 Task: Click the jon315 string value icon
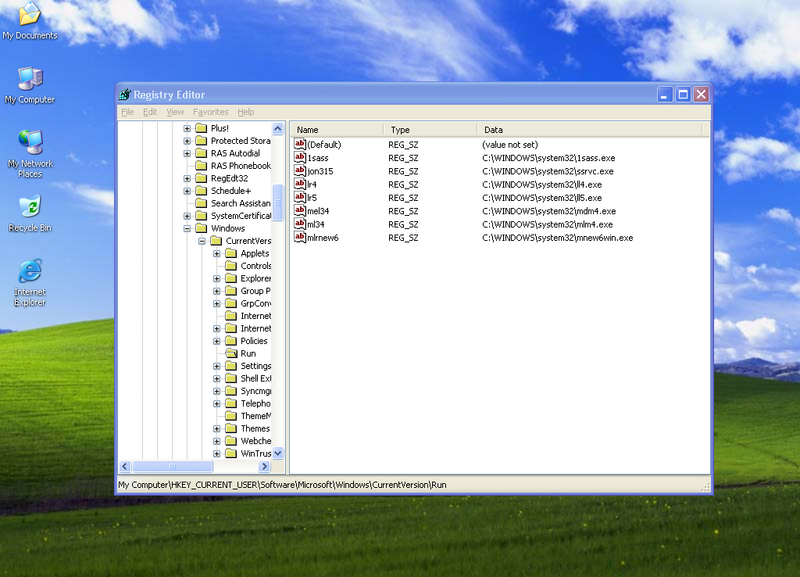pyautogui.click(x=299, y=171)
